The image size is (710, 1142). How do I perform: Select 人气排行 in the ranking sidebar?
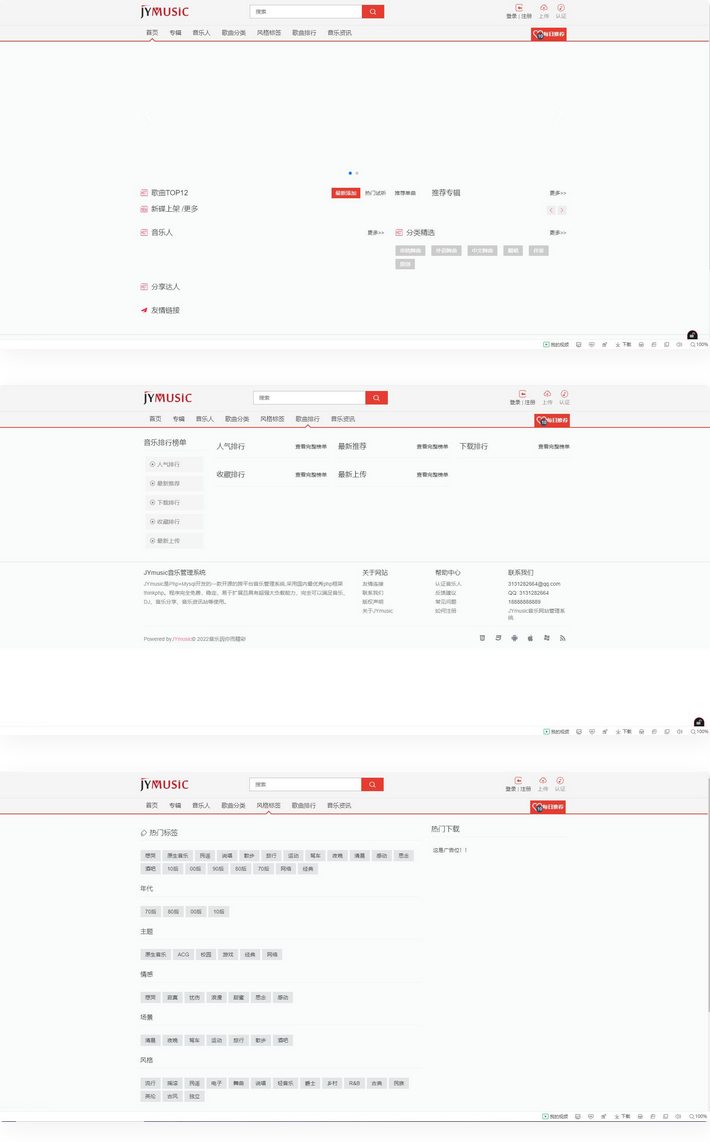(x=168, y=464)
